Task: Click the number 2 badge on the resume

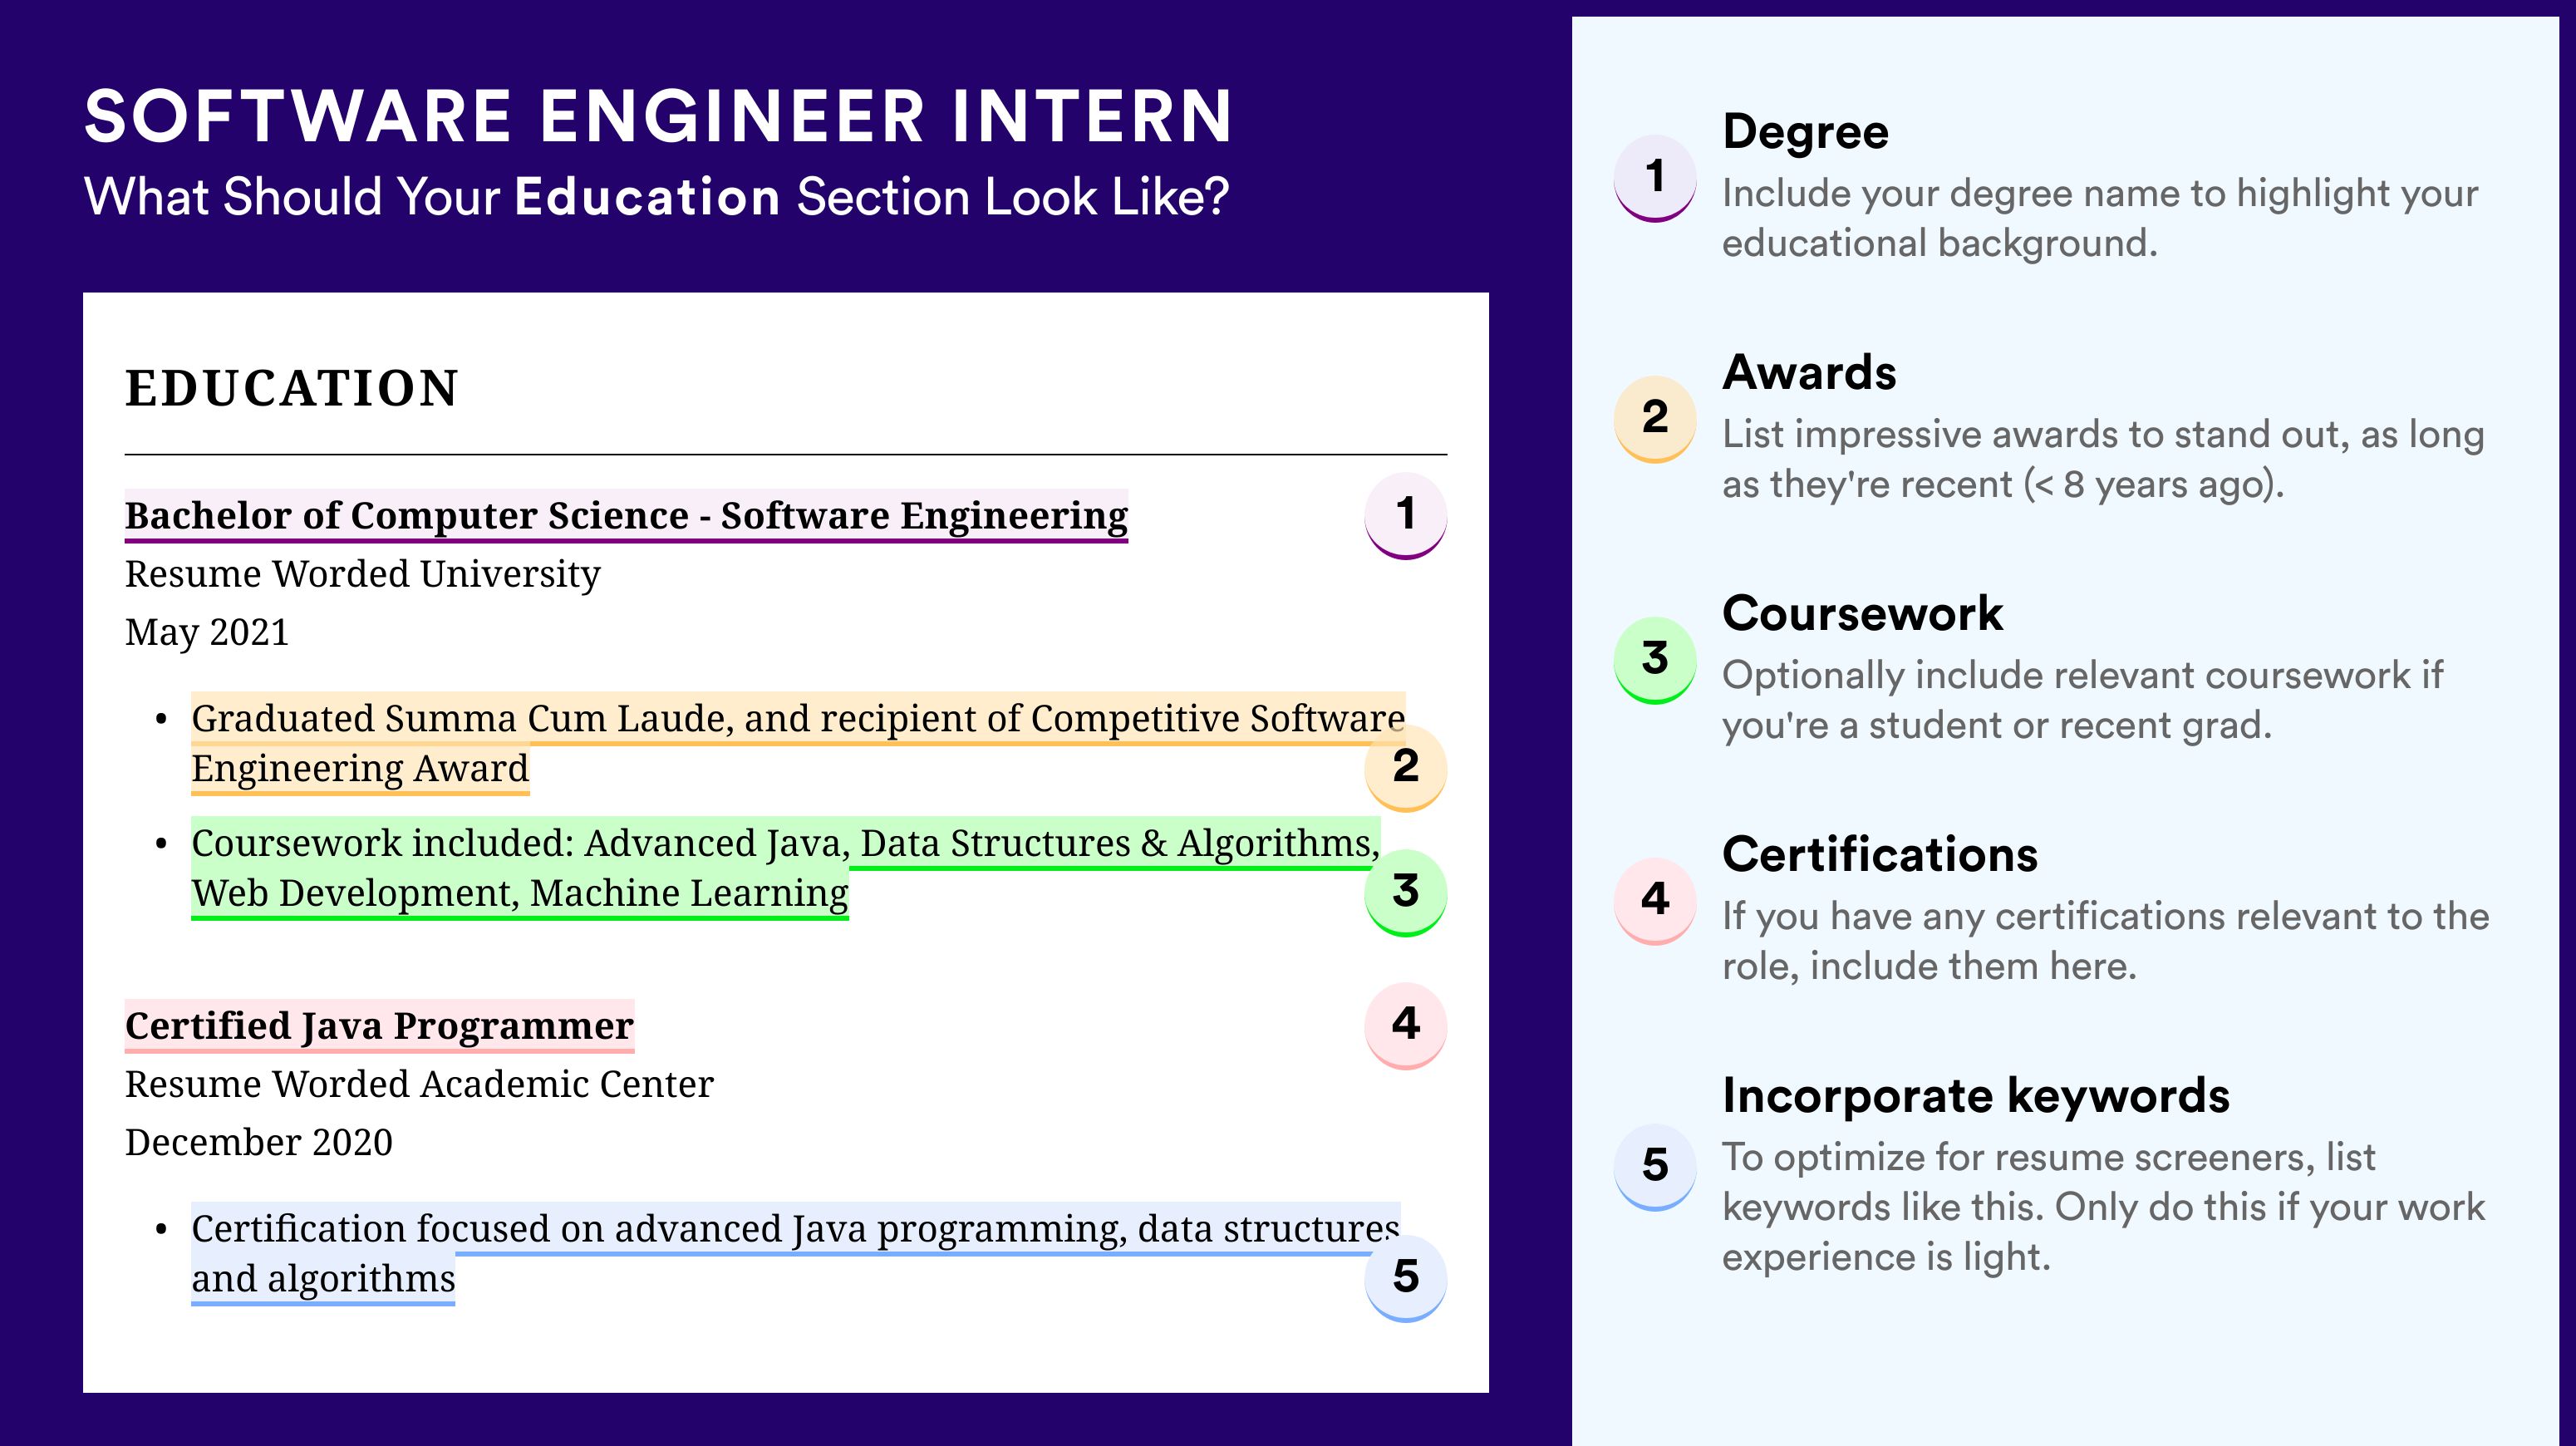Action: tap(1405, 767)
